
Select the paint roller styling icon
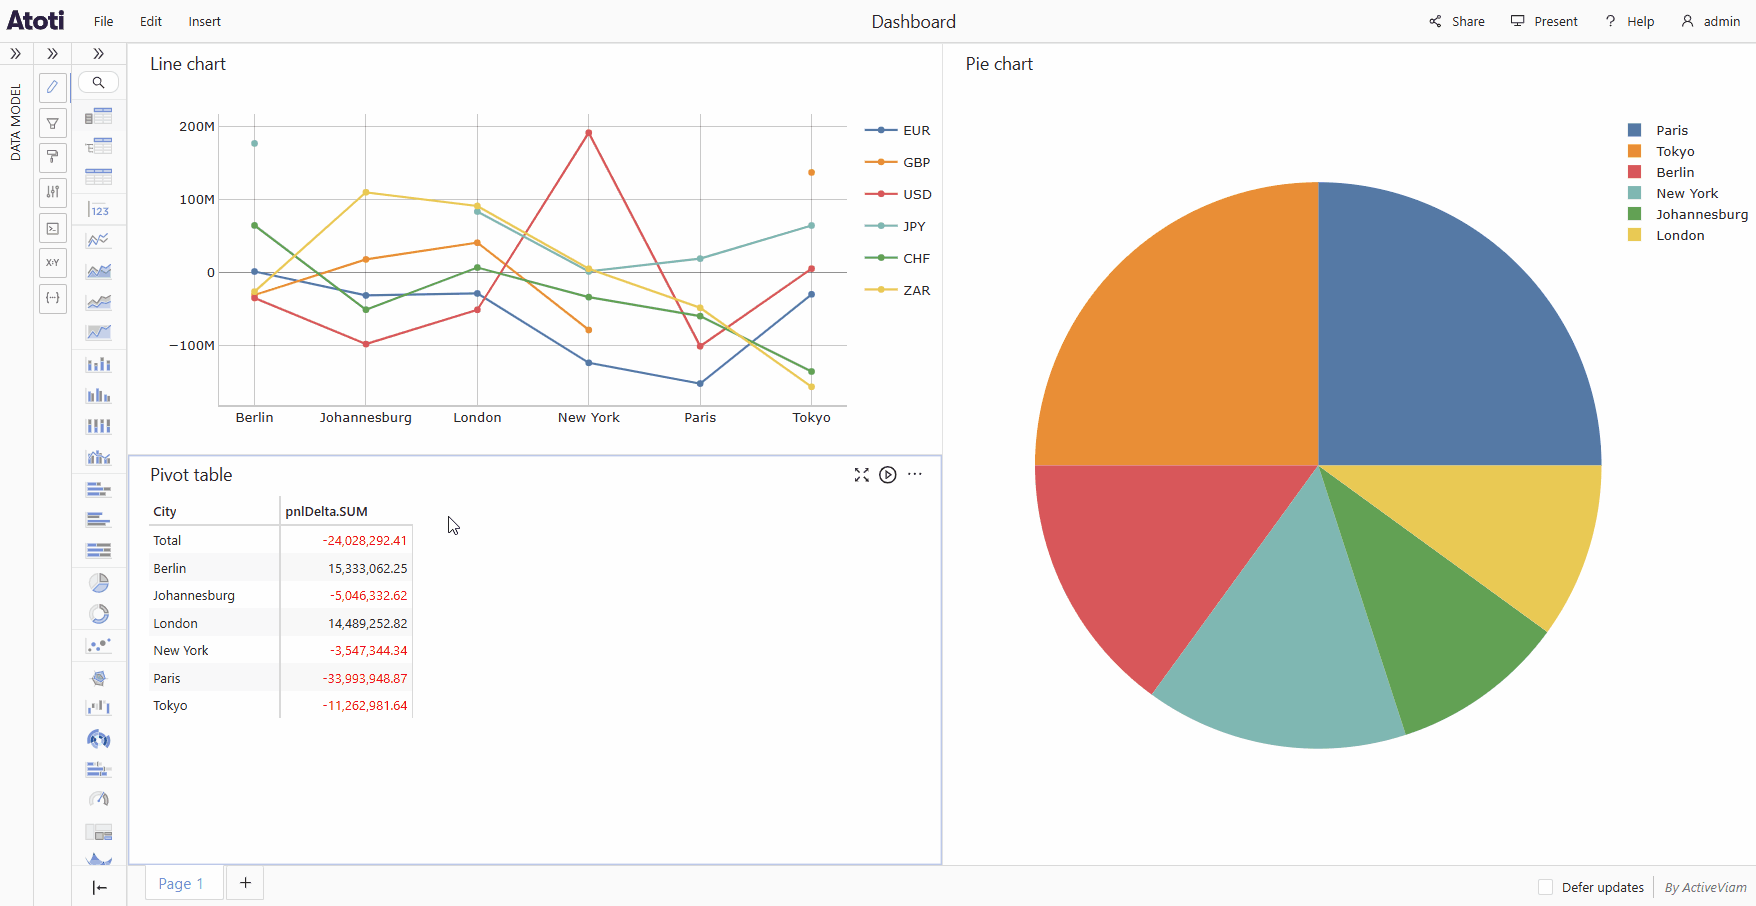52,157
